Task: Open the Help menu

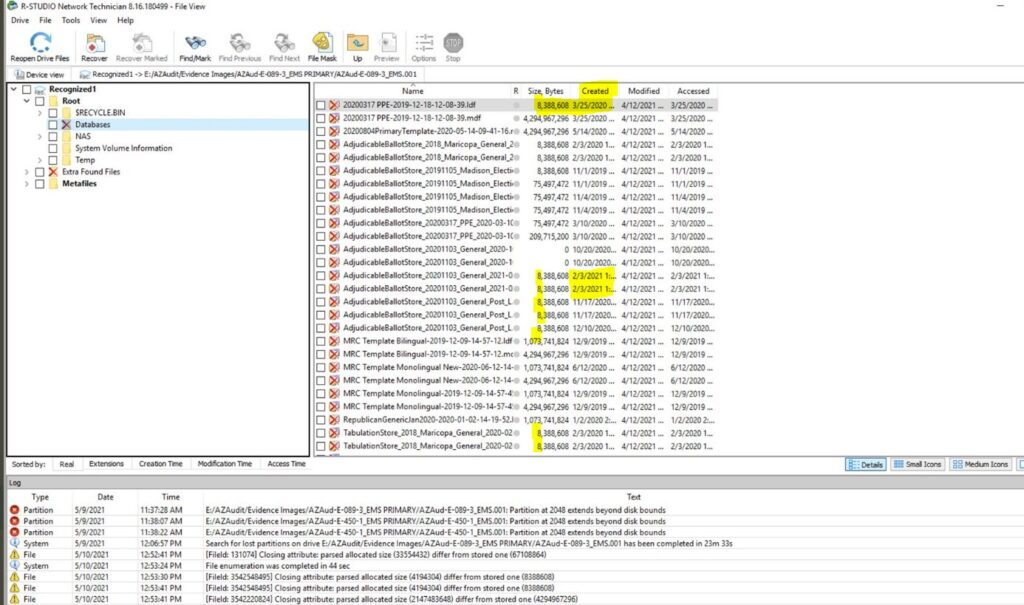Action: [125, 20]
